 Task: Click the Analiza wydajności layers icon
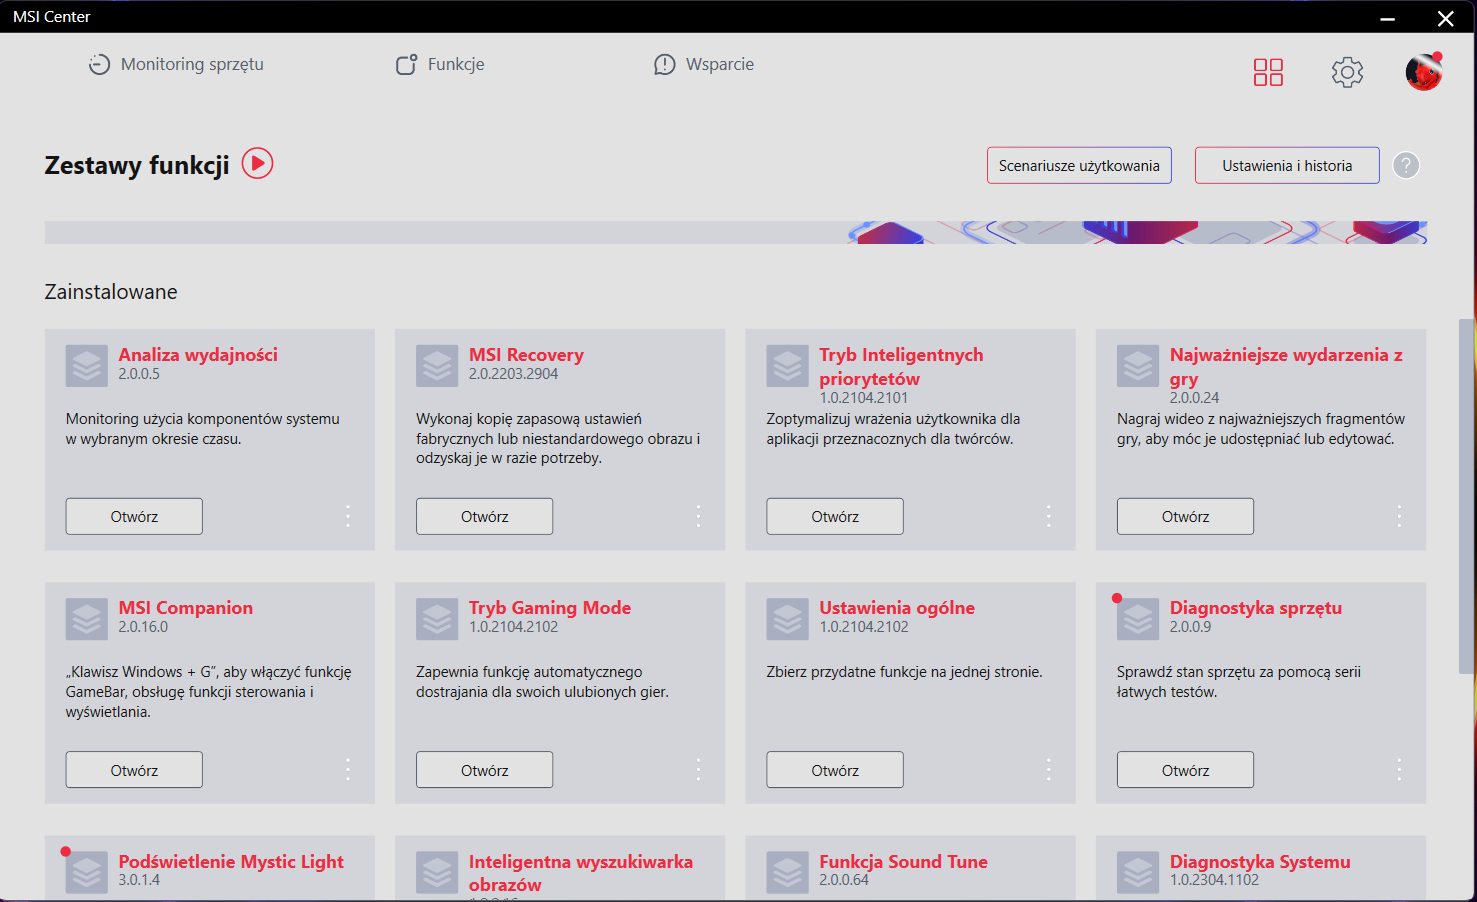point(87,366)
